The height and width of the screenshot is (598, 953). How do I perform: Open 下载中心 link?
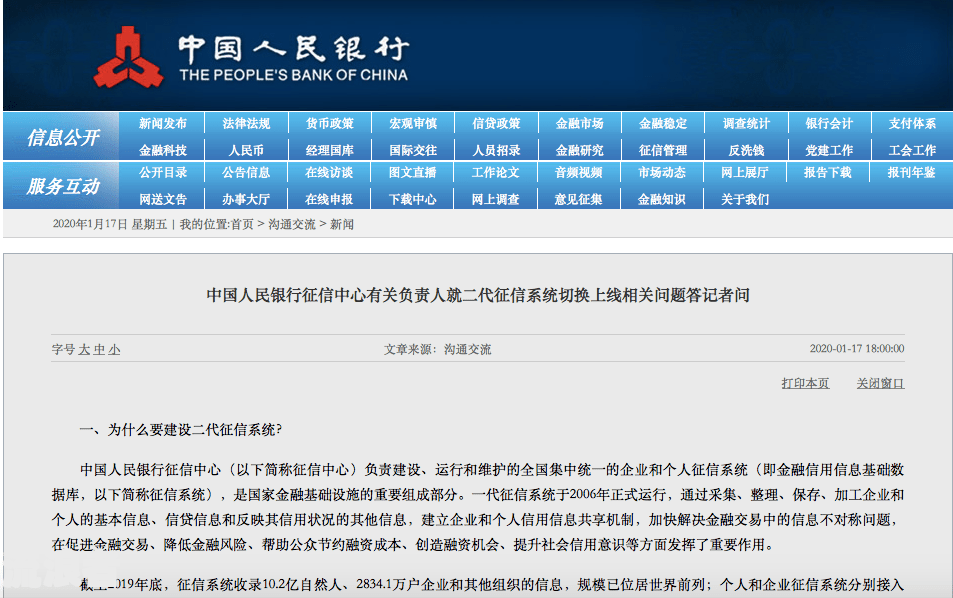pyautogui.click(x=412, y=199)
